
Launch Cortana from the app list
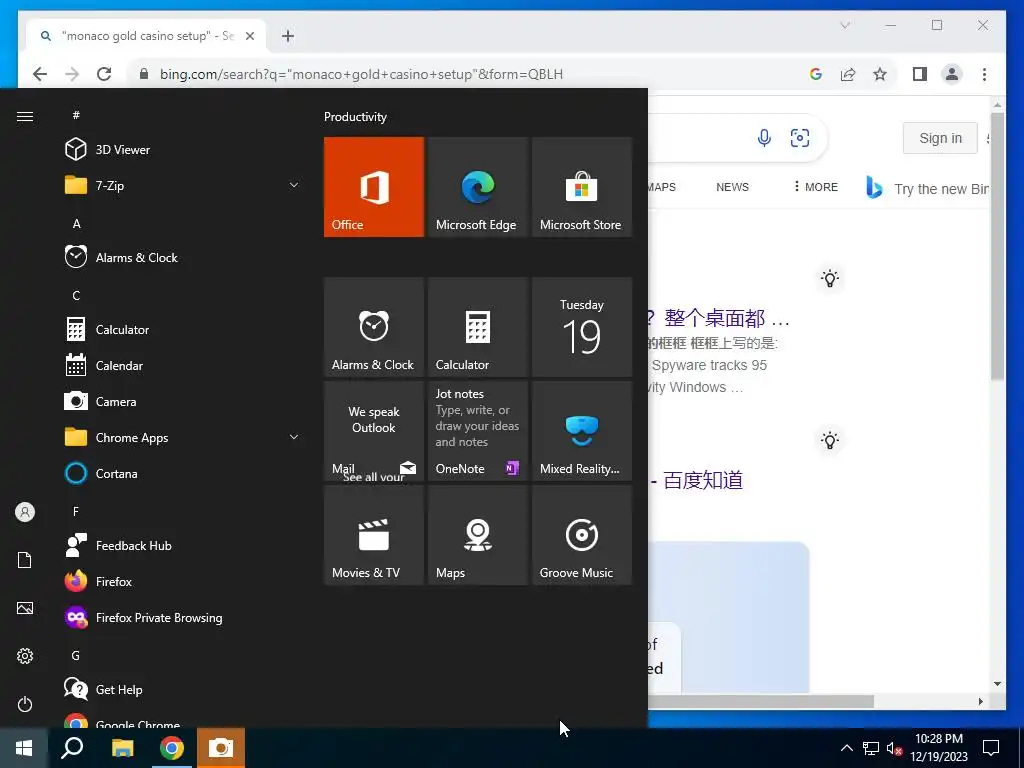pyautogui.click(x=183, y=473)
